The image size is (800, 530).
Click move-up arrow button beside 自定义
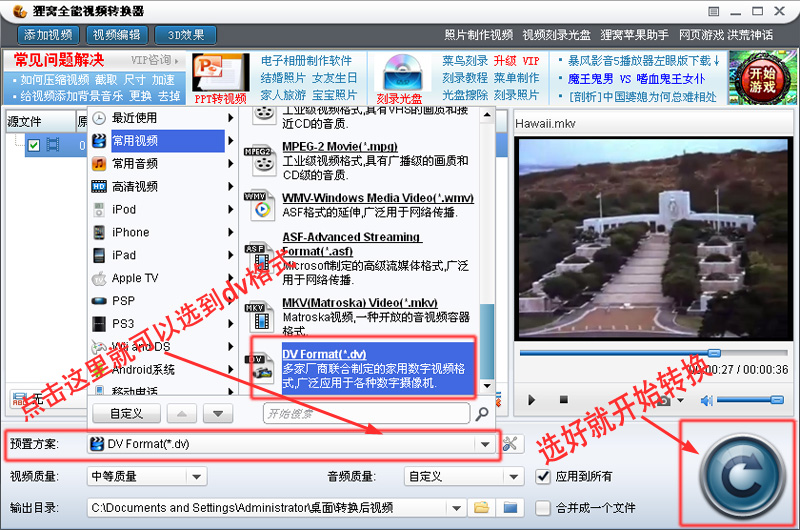pyautogui.click(x=182, y=414)
